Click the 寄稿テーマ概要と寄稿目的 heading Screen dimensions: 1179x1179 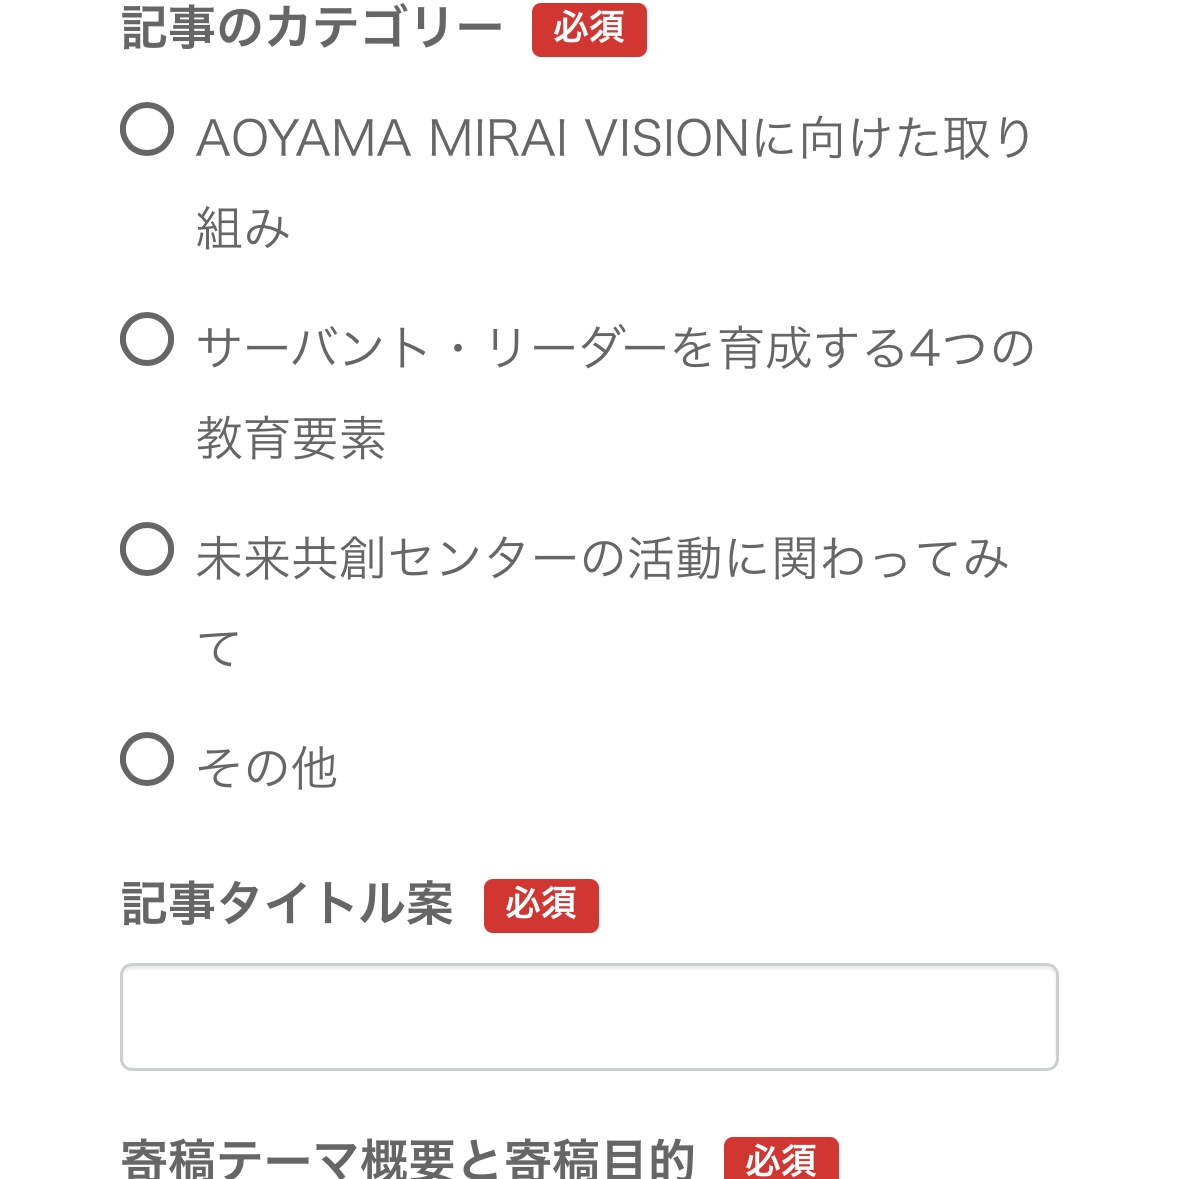407,1159
